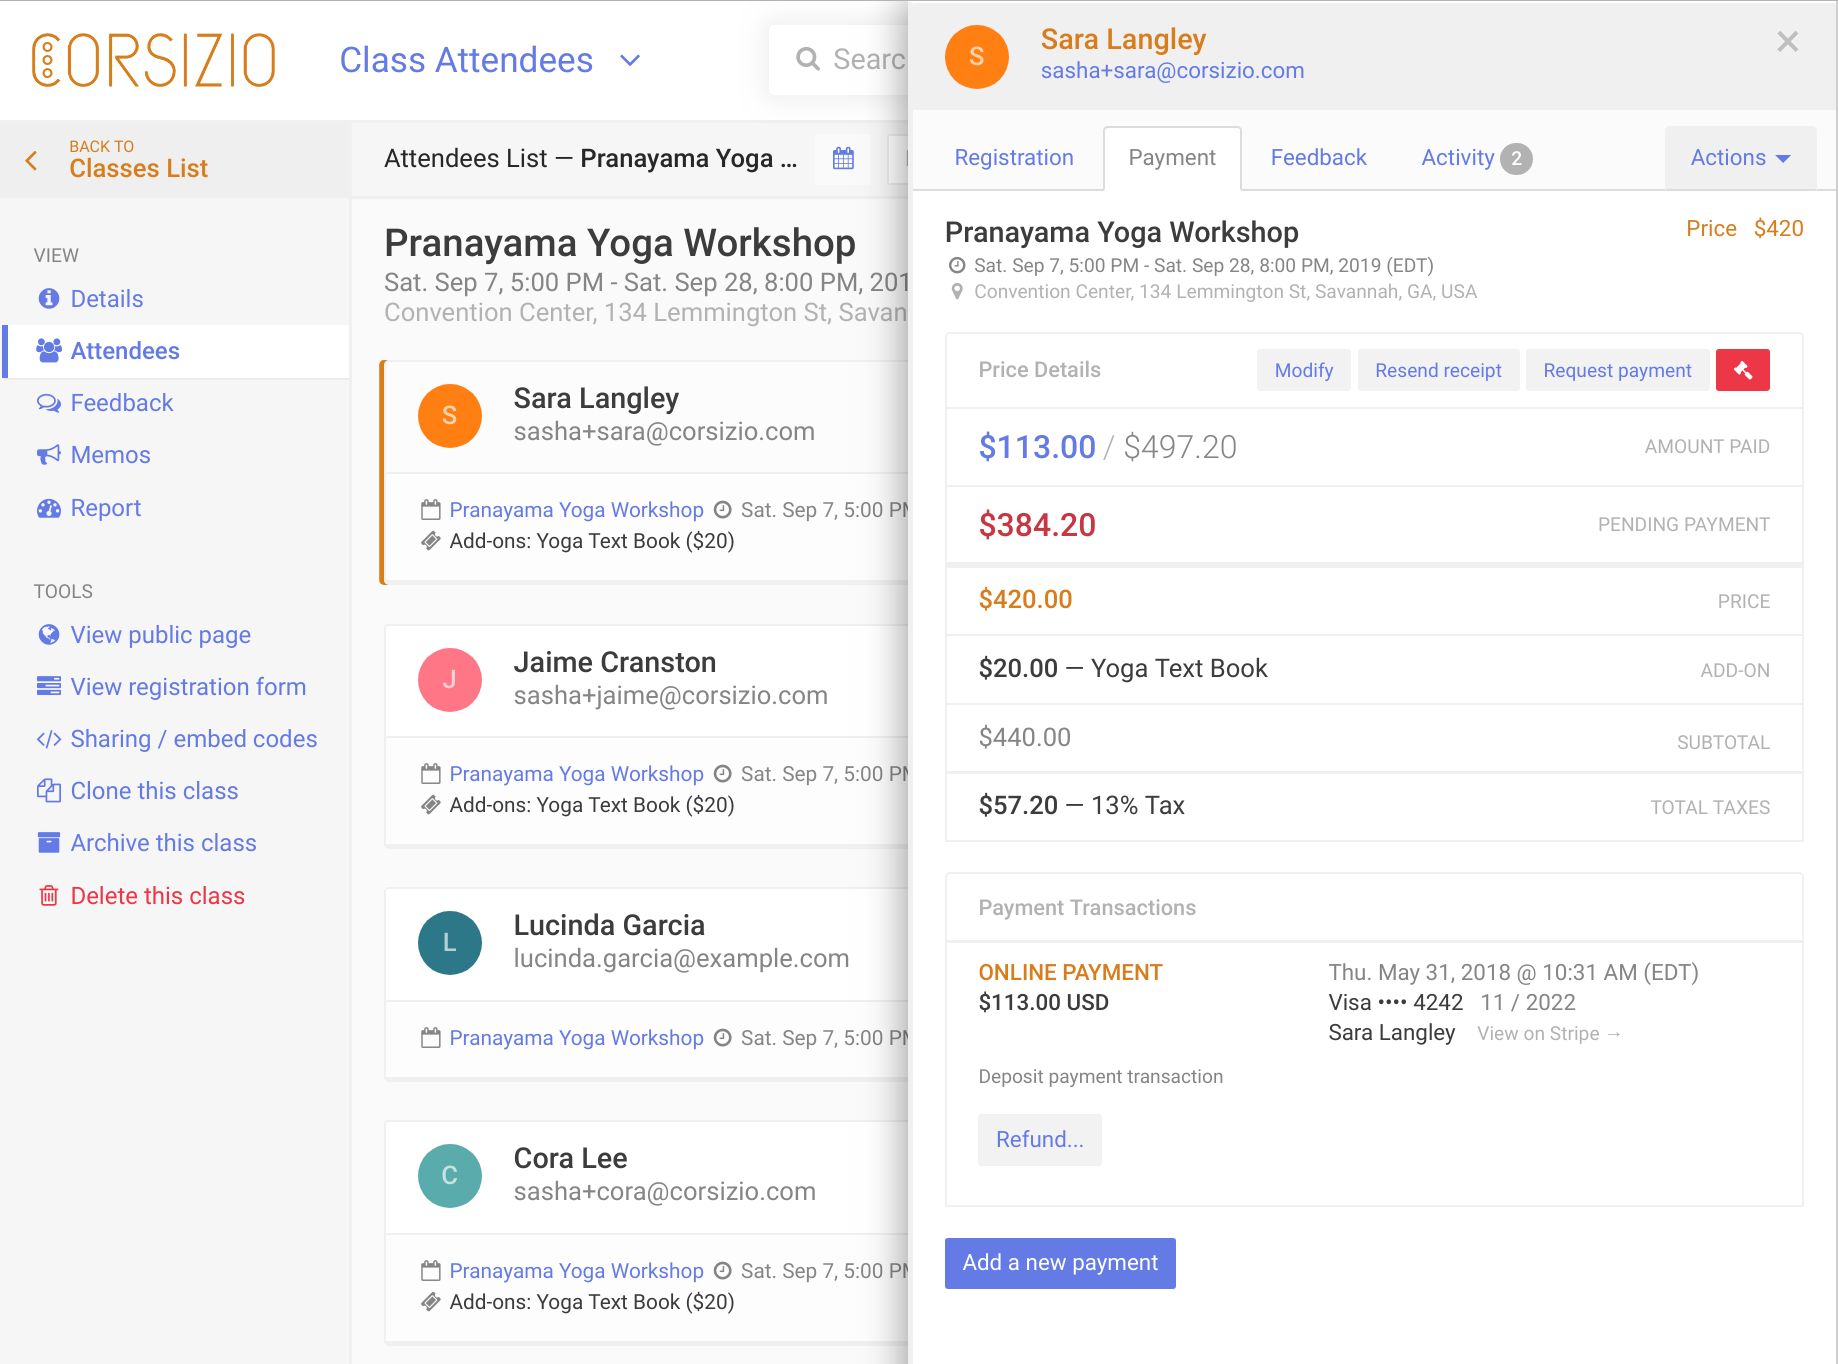Click the Resend receipt button

click(x=1437, y=370)
